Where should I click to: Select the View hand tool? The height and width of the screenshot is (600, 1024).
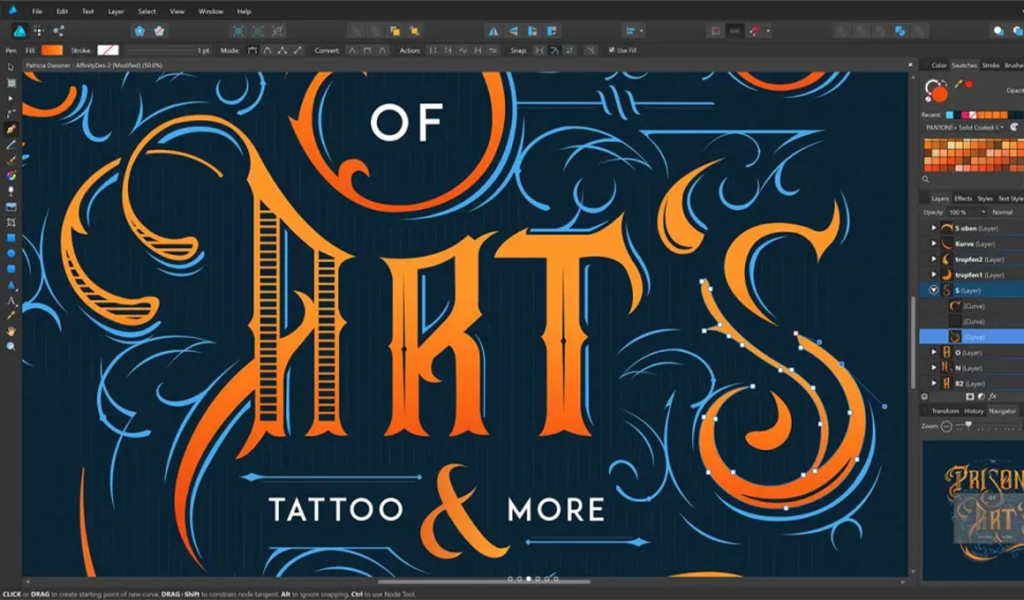tap(11, 331)
